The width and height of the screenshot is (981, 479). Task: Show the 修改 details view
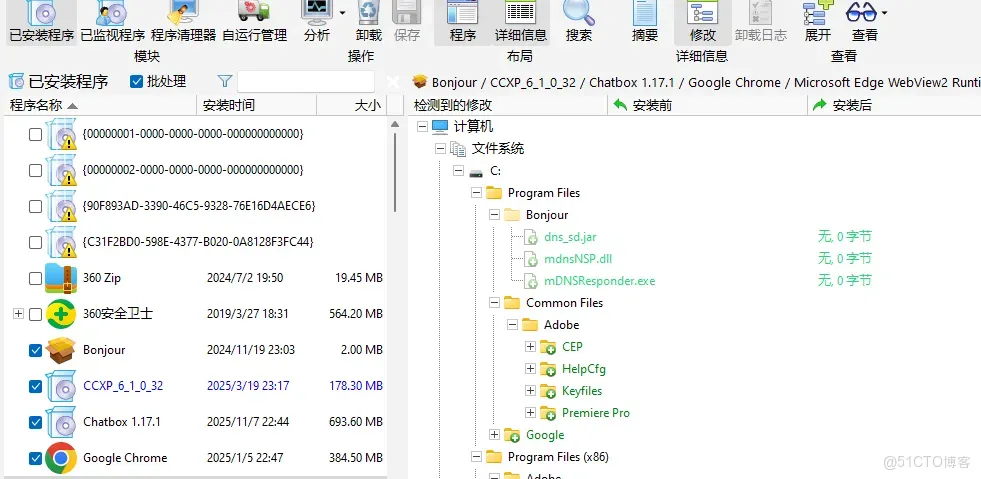[703, 23]
